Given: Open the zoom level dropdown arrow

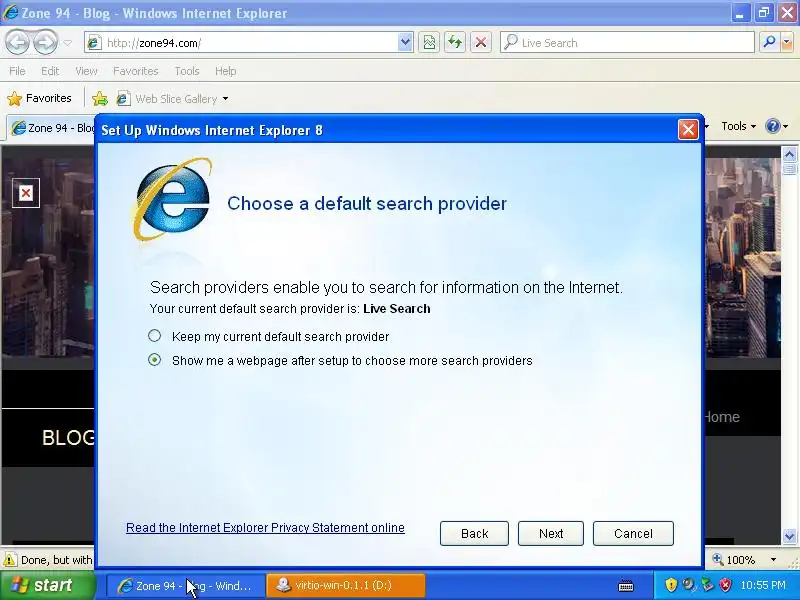Looking at the screenshot, I should [x=773, y=560].
